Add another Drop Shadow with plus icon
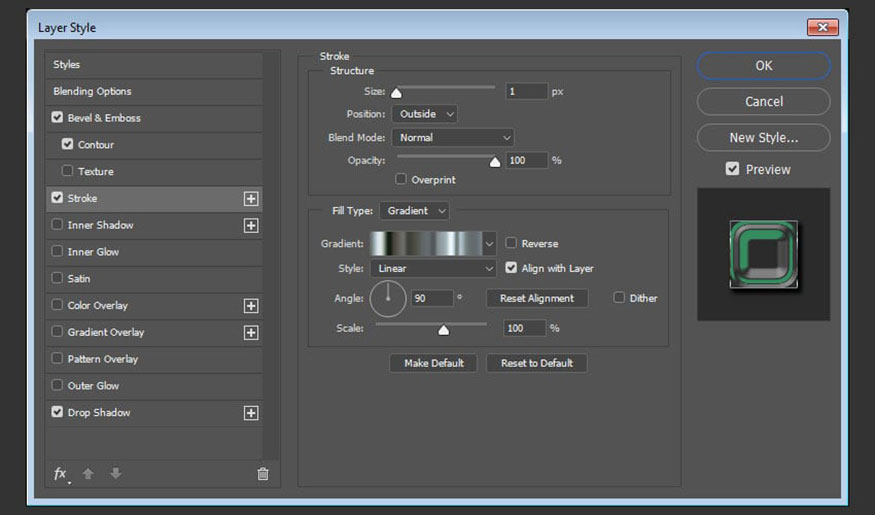Viewport: 875px width, 515px height. [251, 413]
